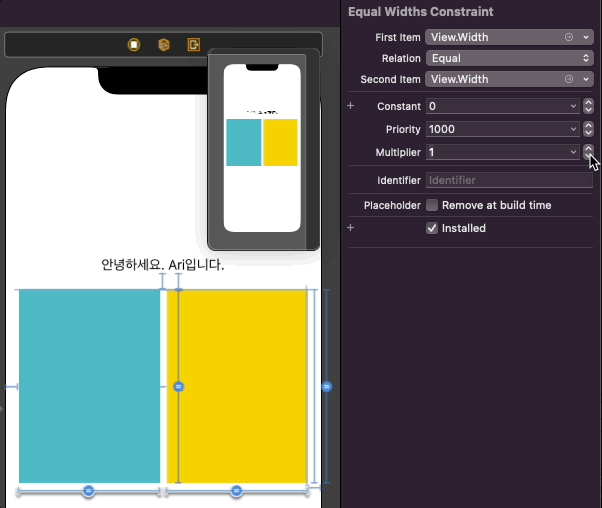Expand the Constant value dropdown arrow
The width and height of the screenshot is (602, 508).
(x=573, y=106)
